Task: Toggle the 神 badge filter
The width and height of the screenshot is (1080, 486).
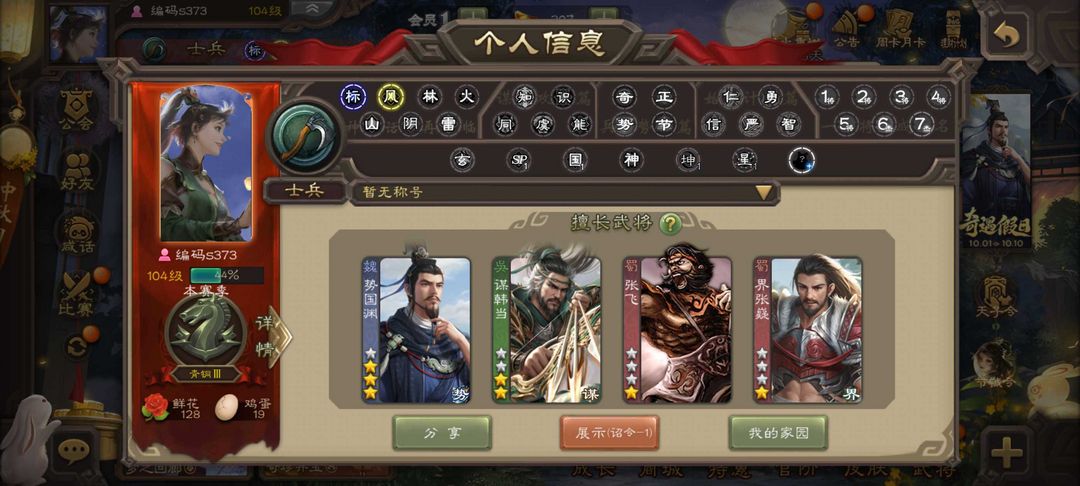Action: pos(631,160)
